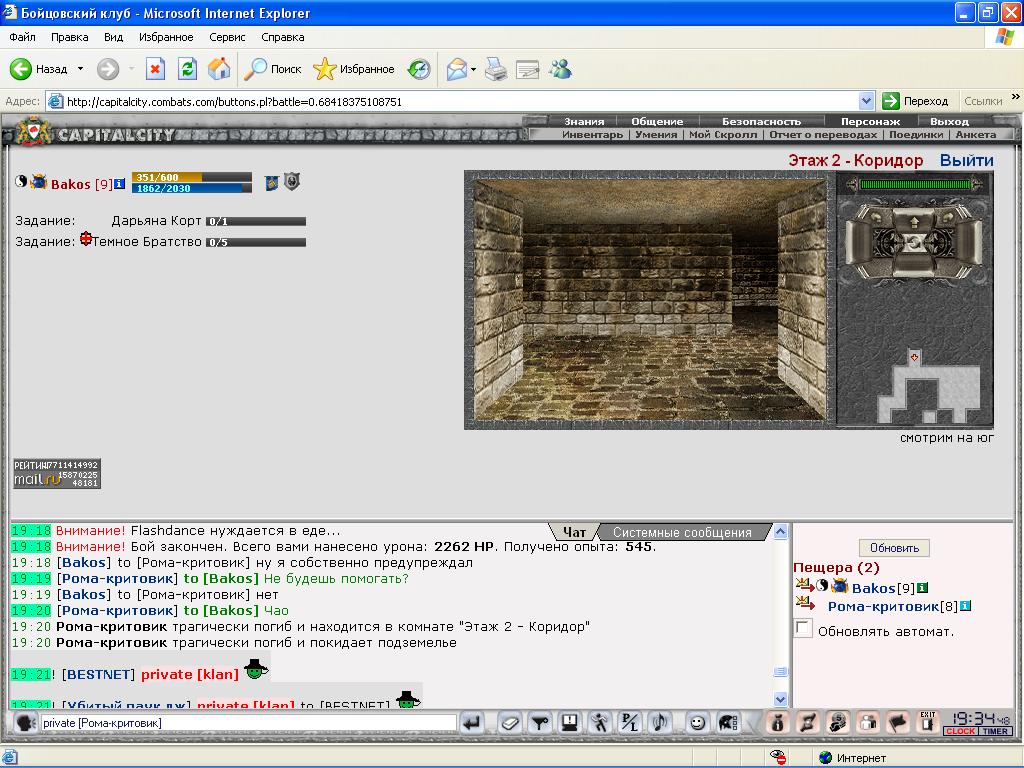Expand the Links (Ссылки) toolbar chevron
Screen dimensions: 1024x768
click(x=1016, y=97)
